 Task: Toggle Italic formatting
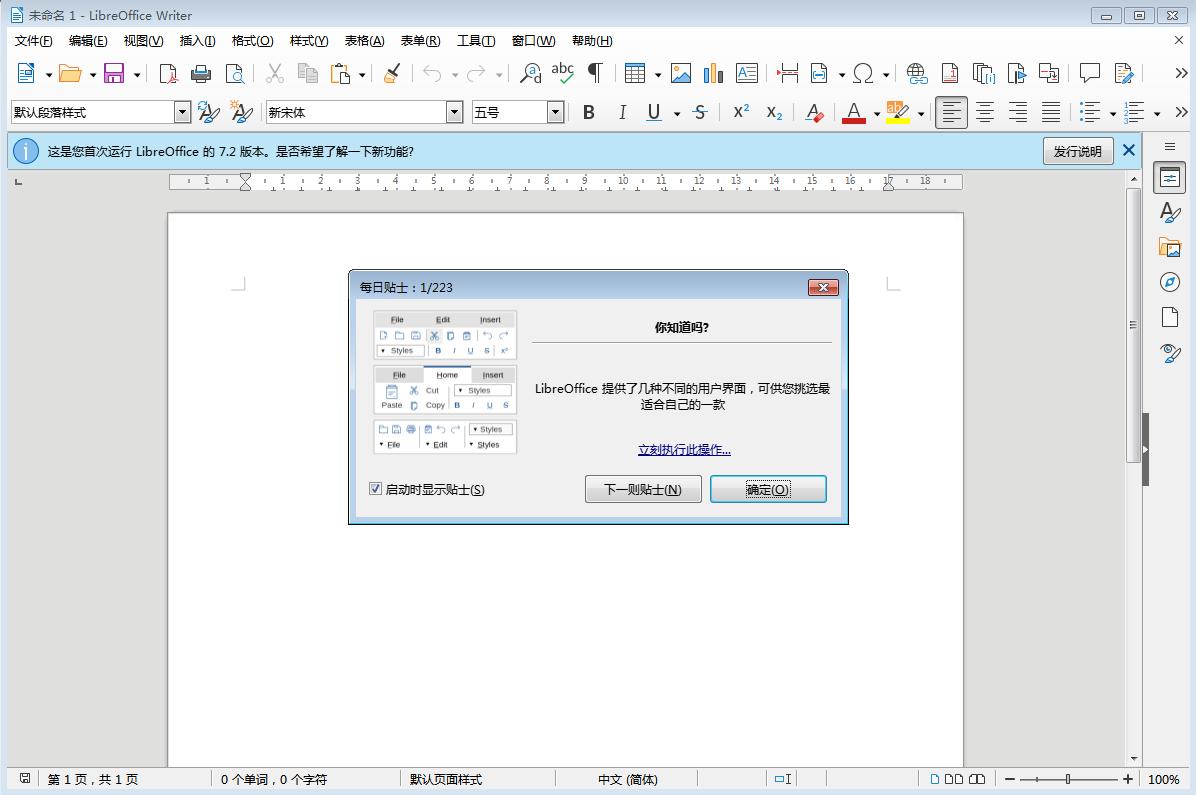tap(622, 113)
